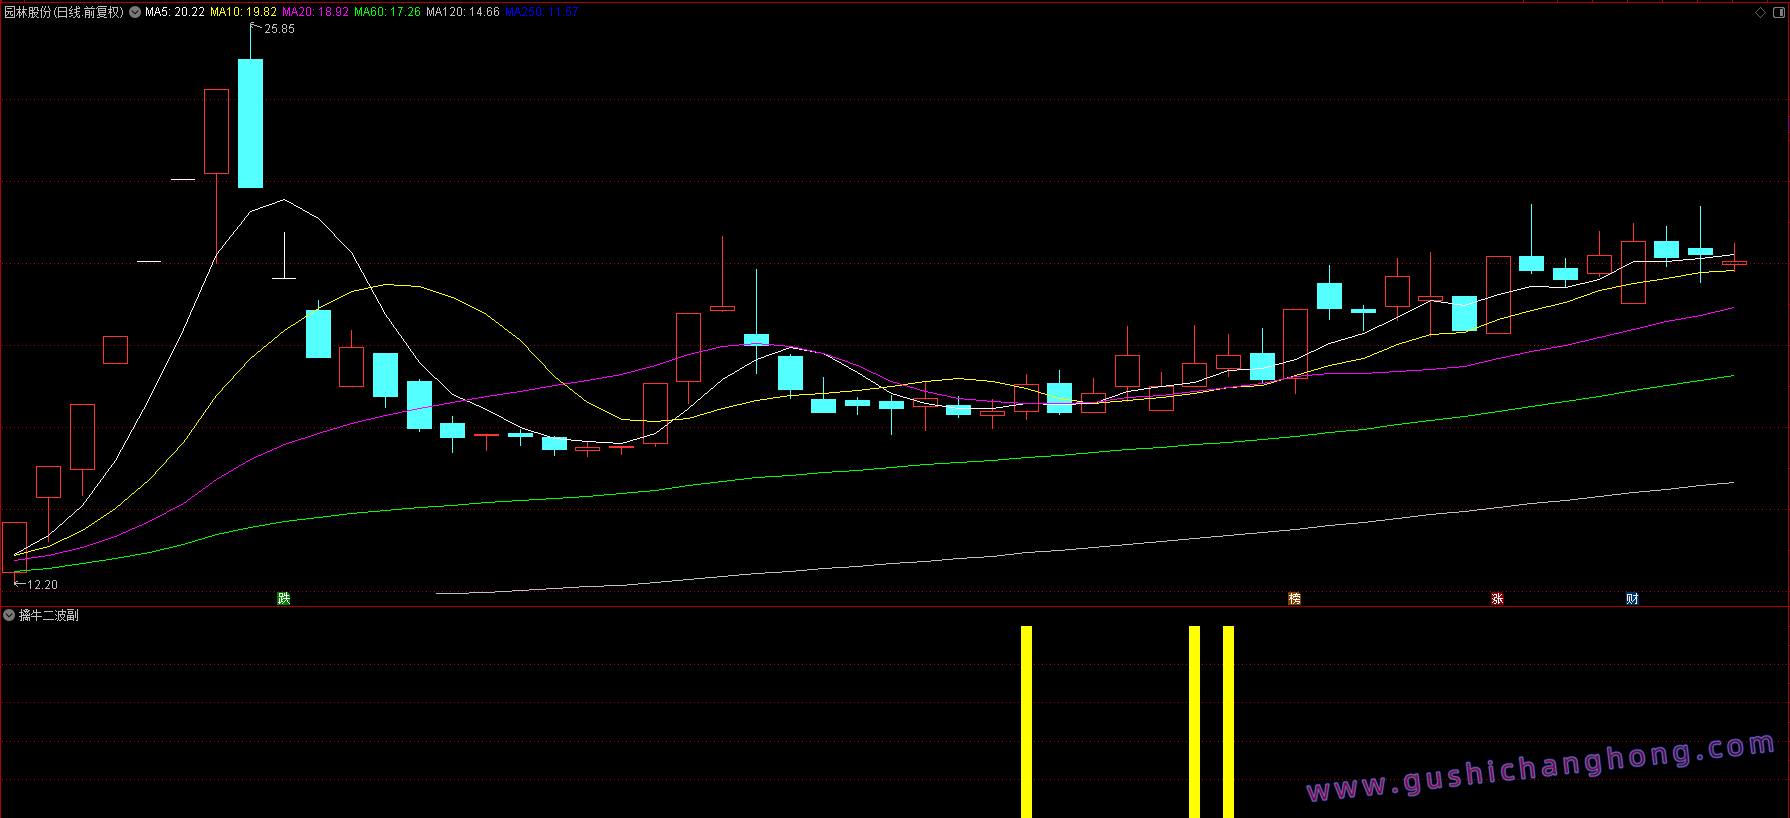Select the MA120: 14.66 label
Viewport: 1790px width, 818px height.
click(x=462, y=13)
